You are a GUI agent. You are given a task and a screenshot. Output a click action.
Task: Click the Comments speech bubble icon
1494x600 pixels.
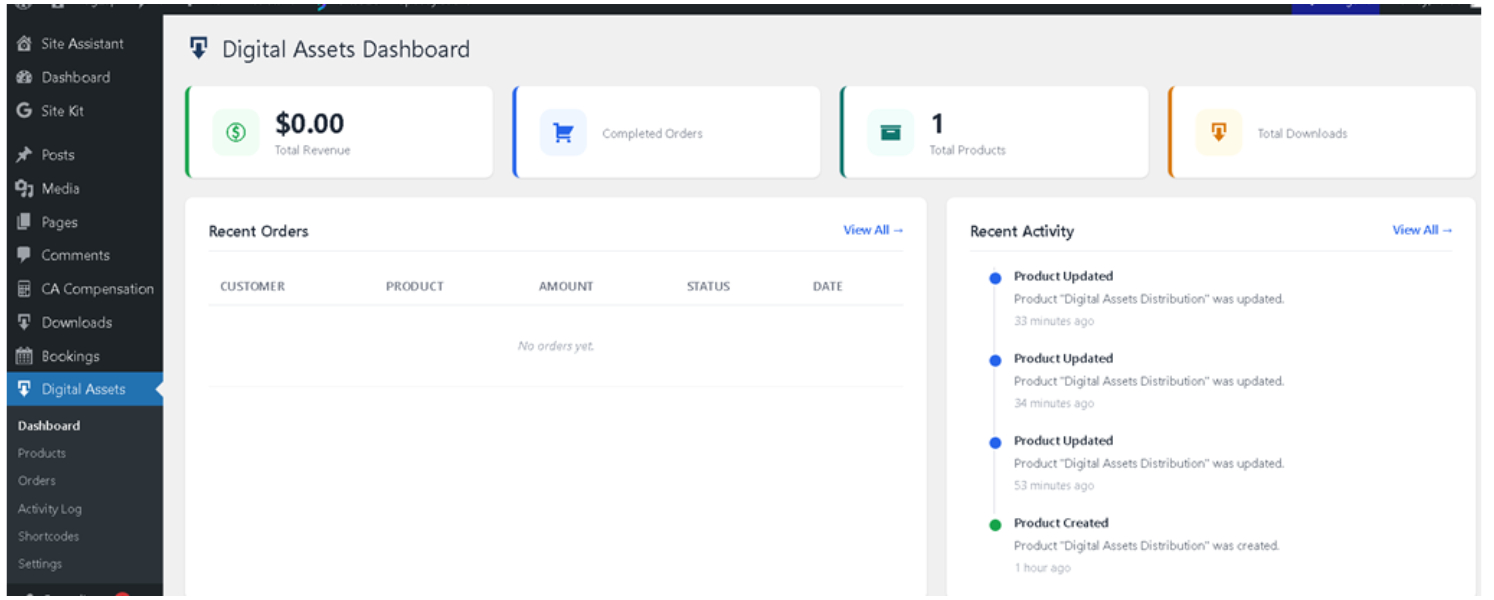(x=24, y=255)
